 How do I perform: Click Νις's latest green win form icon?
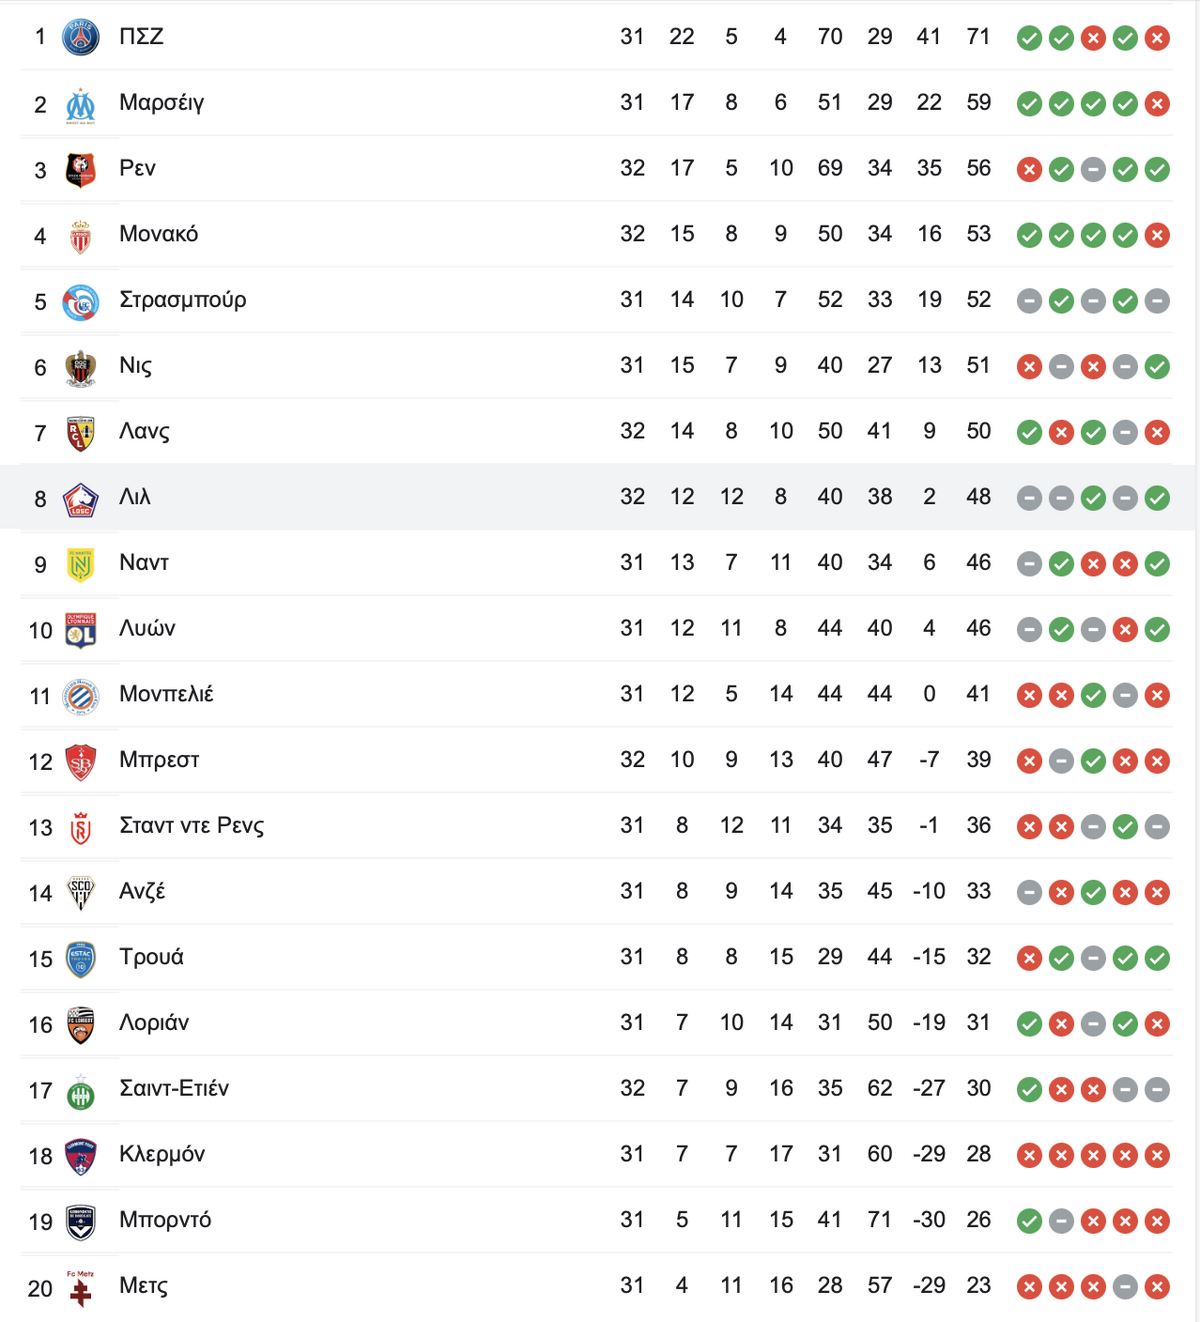point(1157,367)
